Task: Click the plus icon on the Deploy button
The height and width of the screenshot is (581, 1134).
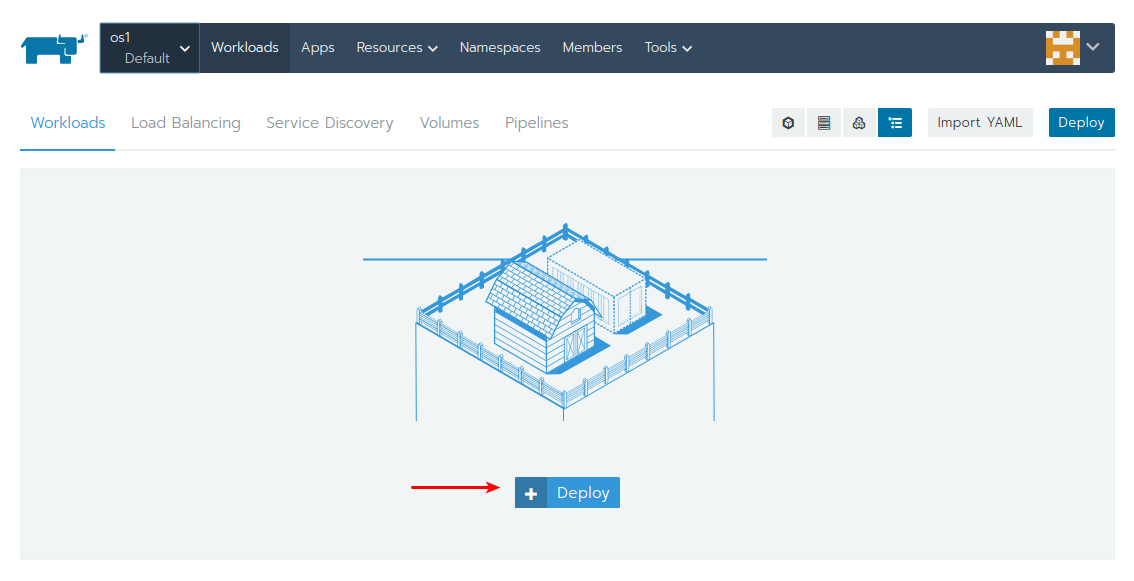Action: click(x=531, y=492)
